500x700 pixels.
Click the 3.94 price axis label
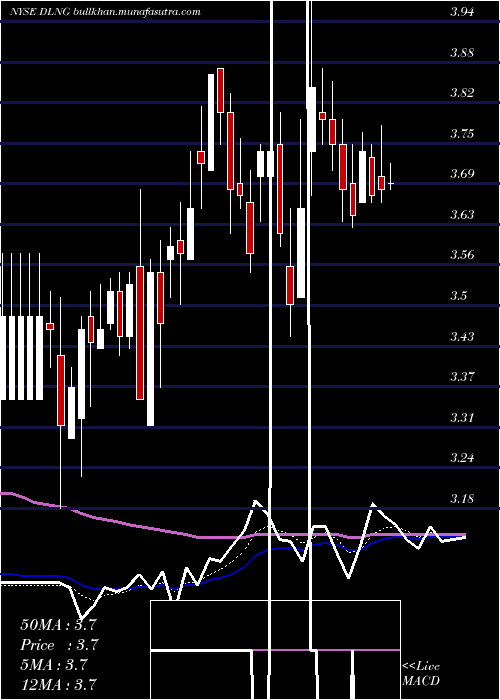point(462,12)
